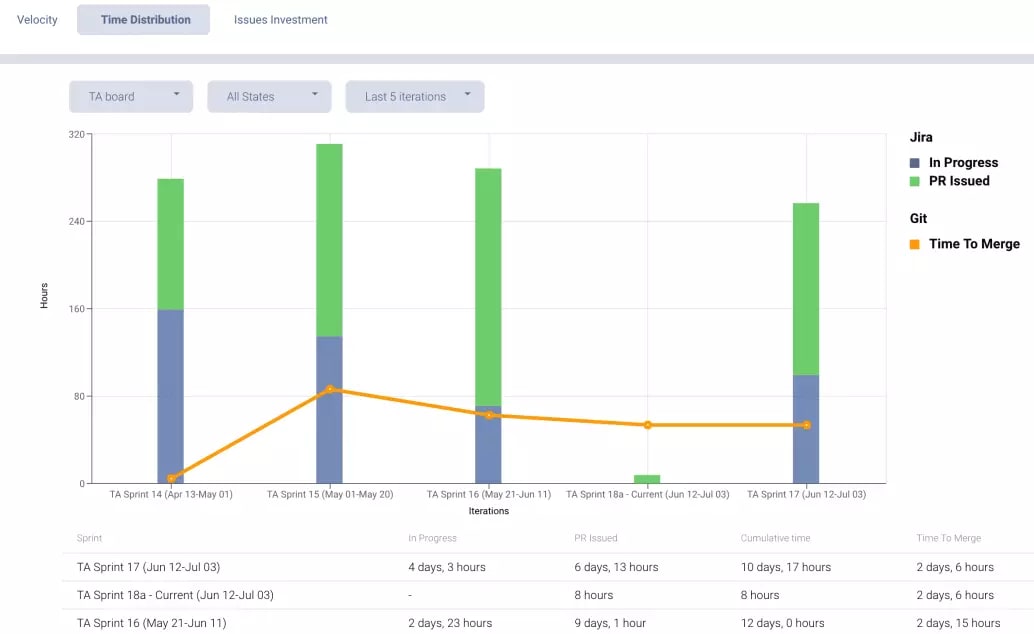Click the small green bar of Sprint 18a
This screenshot has height=634, width=1034.
tap(647, 479)
